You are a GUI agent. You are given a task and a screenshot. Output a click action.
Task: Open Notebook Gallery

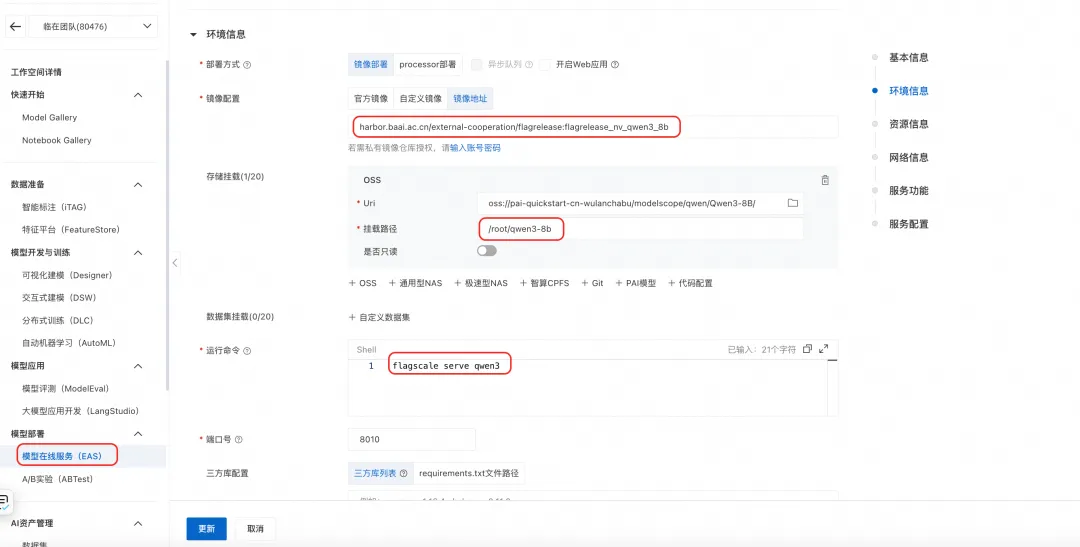pyautogui.click(x=56, y=141)
